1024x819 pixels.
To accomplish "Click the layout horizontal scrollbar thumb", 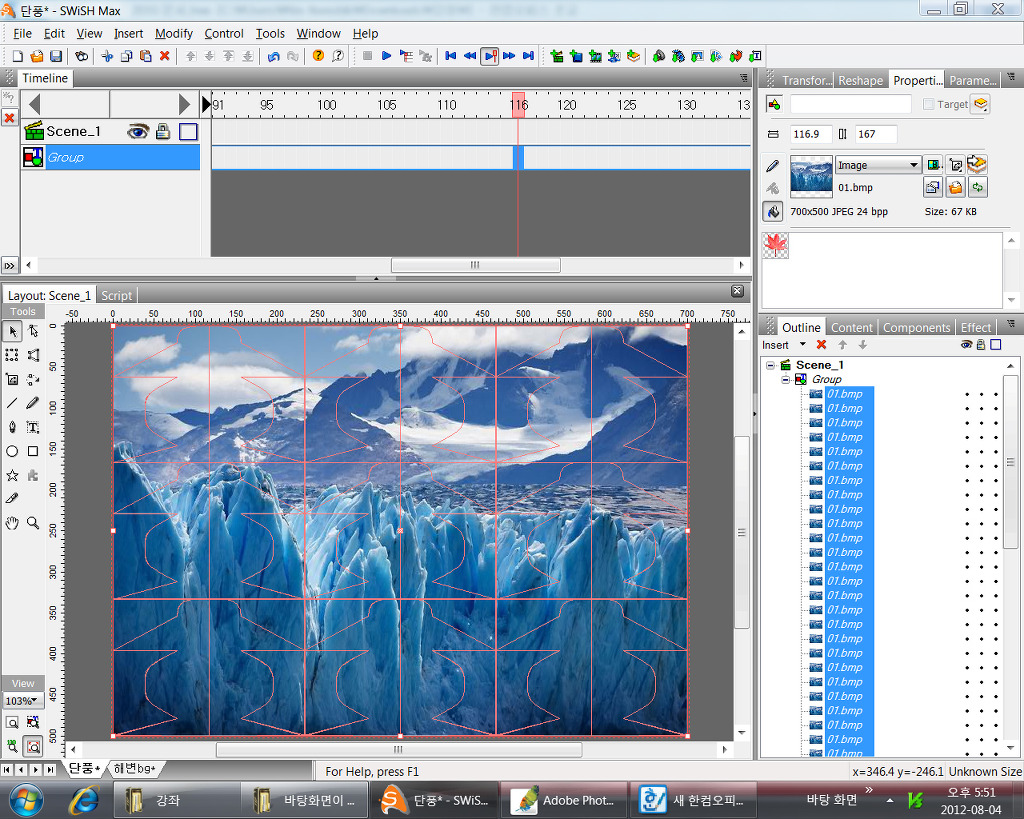I will [398, 749].
